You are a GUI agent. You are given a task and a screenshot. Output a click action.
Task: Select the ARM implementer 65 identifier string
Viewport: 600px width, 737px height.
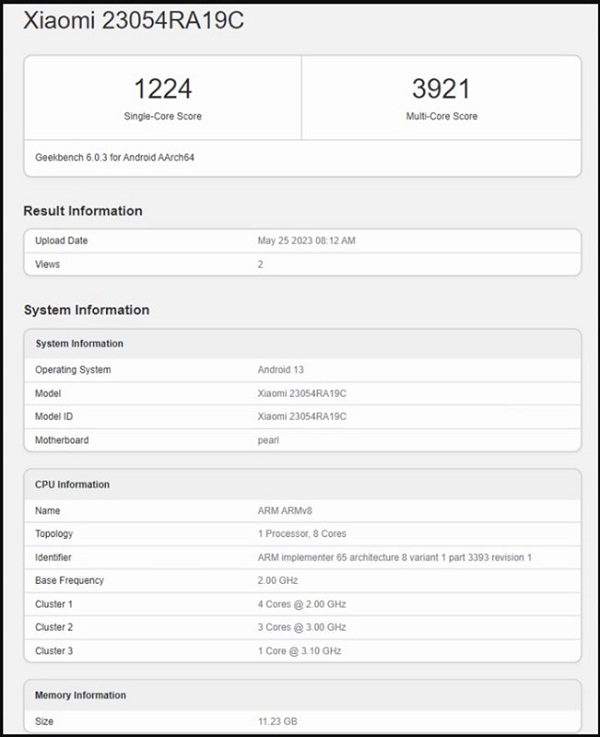click(395, 557)
